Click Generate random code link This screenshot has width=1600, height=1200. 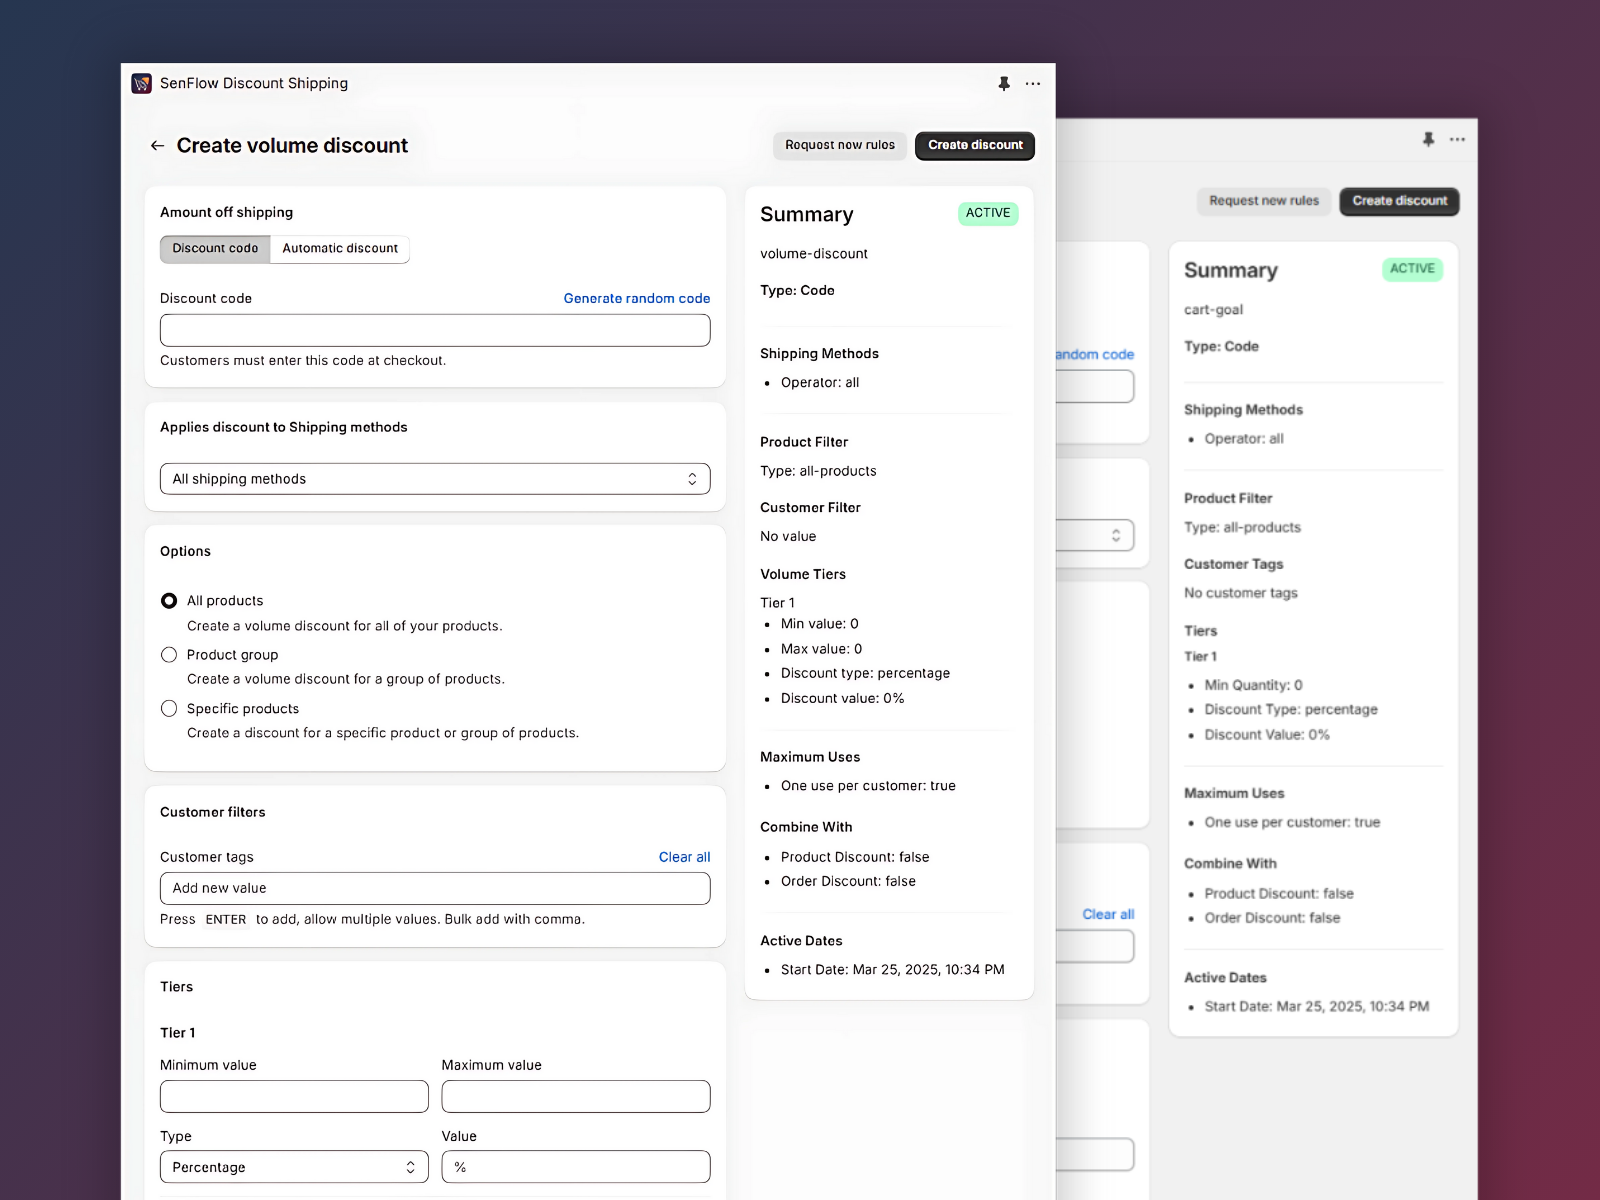tap(637, 298)
